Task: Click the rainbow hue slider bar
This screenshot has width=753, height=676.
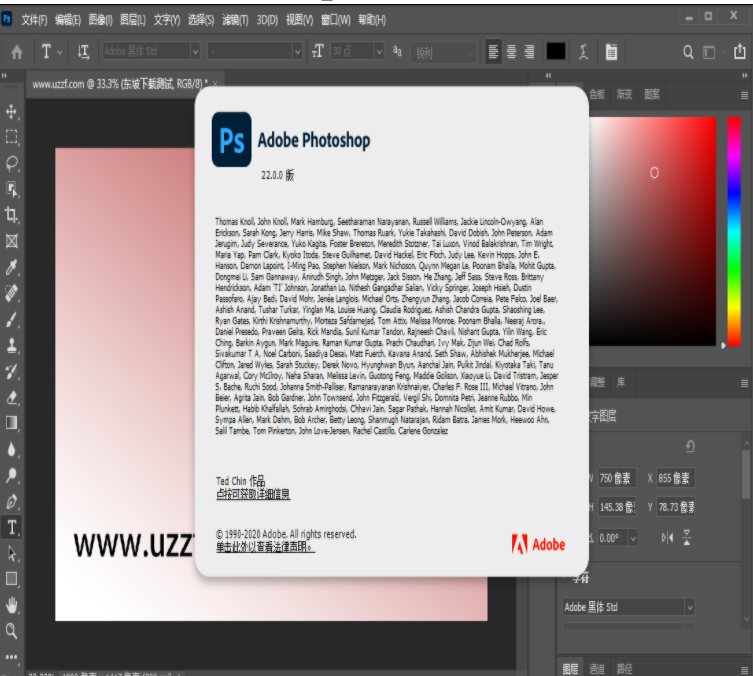Action: click(x=734, y=231)
